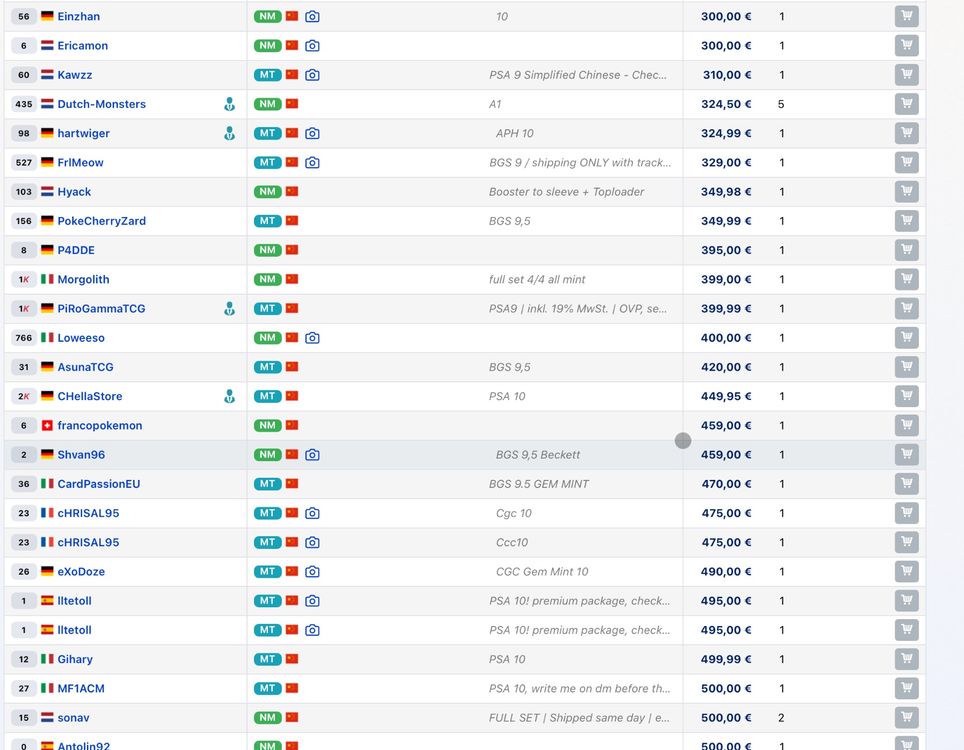964x750 pixels.
Task: Select seller name MF1ACM
Action: [x=80, y=689]
